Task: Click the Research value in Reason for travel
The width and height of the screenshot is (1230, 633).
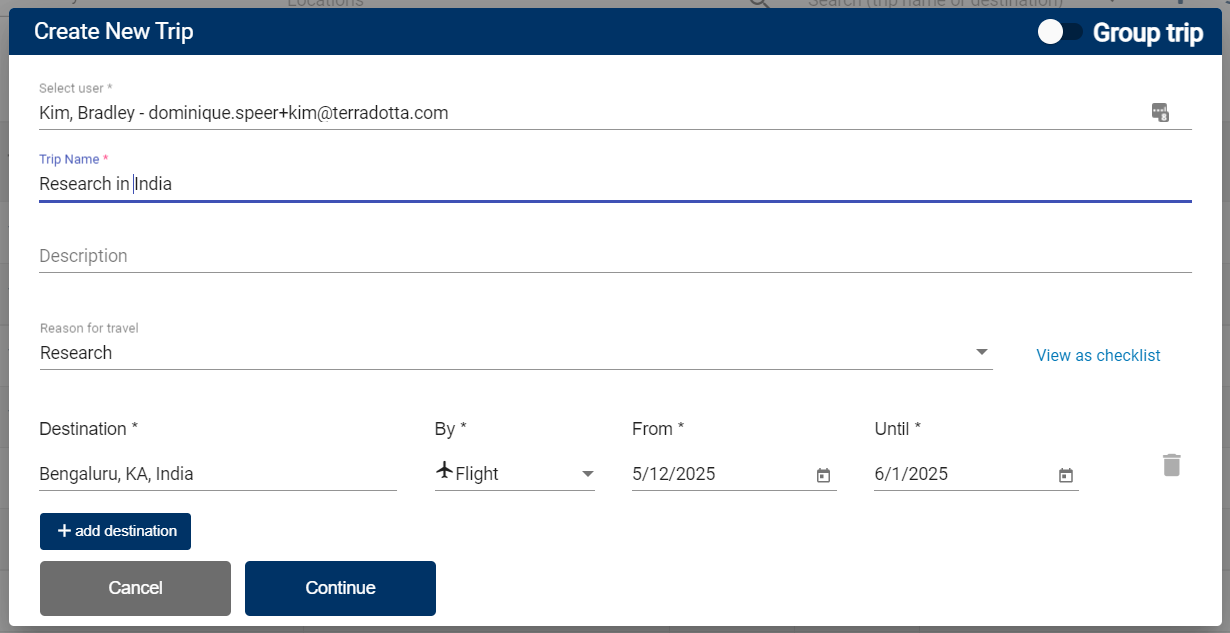Action: point(76,353)
